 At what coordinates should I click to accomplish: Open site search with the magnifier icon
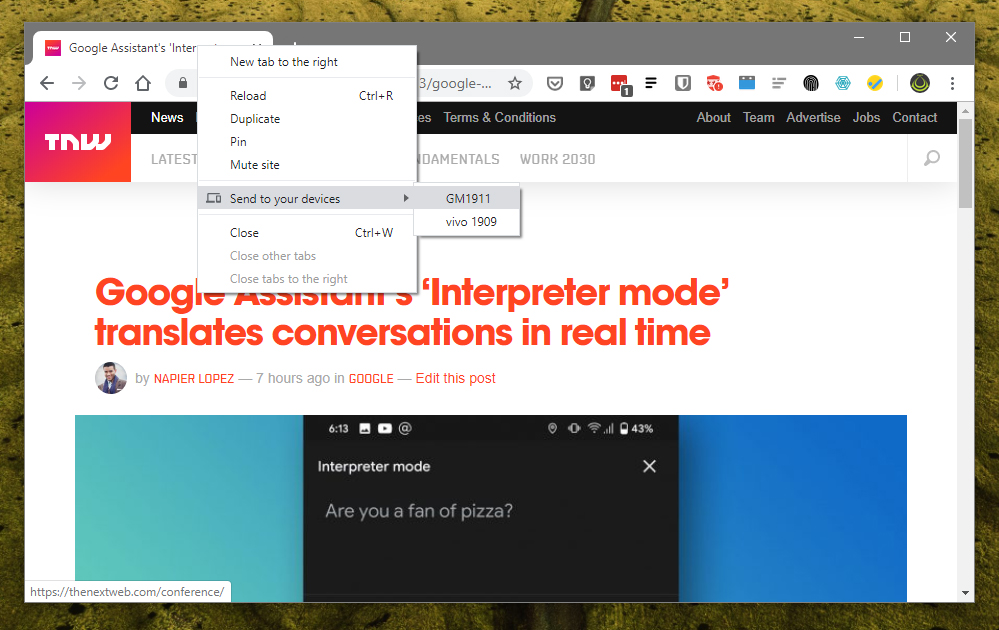coord(932,158)
